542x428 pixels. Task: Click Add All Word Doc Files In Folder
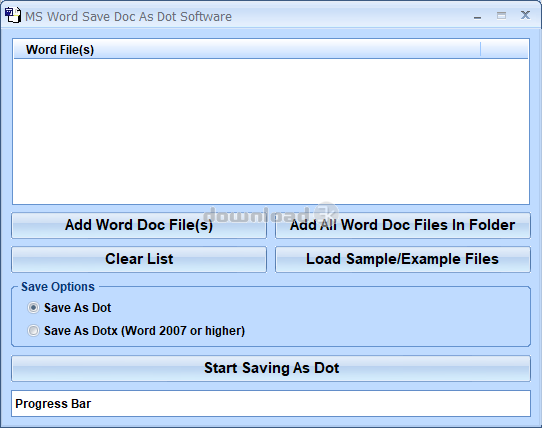(403, 225)
